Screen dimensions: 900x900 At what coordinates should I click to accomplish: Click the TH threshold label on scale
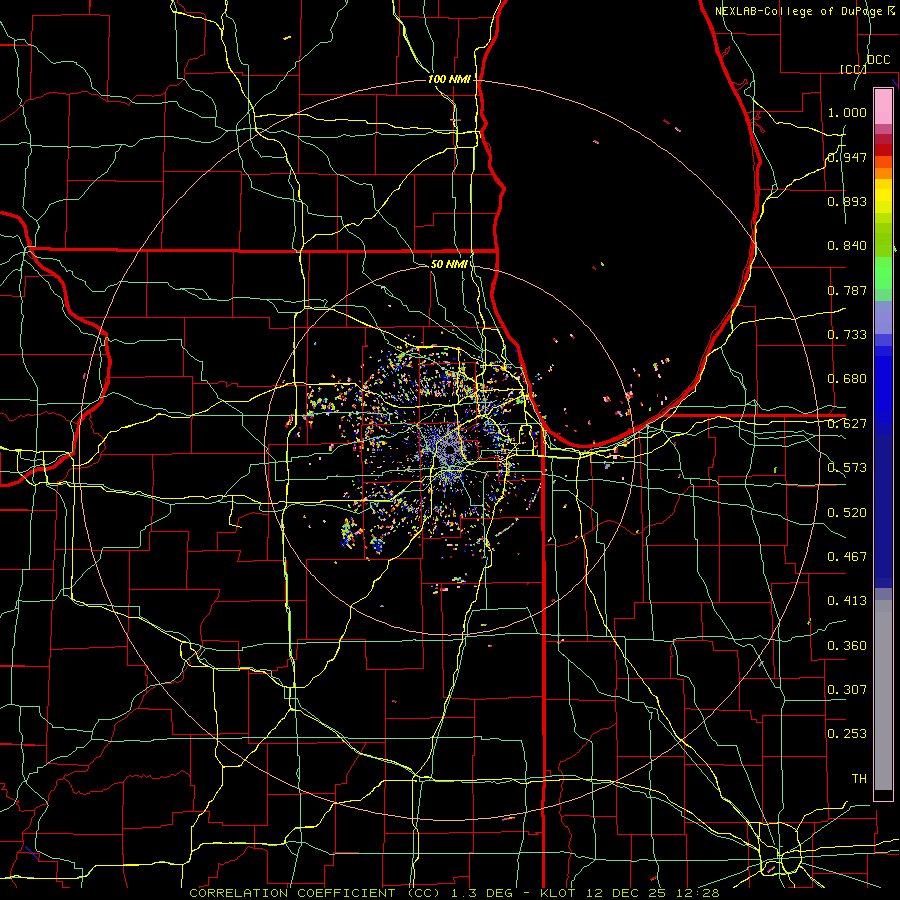pyautogui.click(x=859, y=778)
